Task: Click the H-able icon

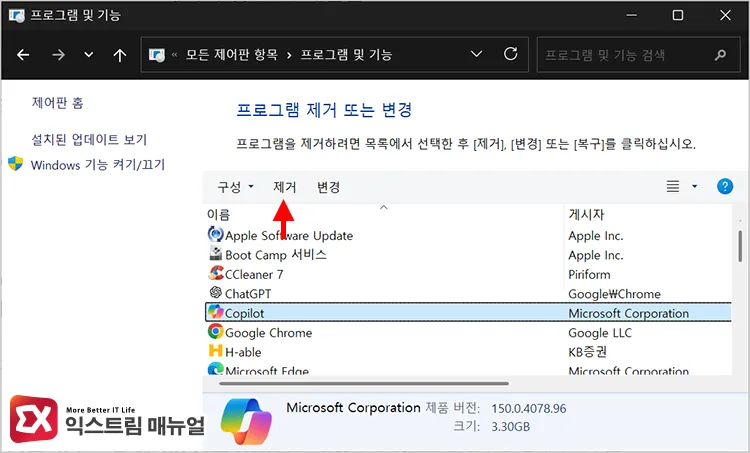Action: pos(216,351)
